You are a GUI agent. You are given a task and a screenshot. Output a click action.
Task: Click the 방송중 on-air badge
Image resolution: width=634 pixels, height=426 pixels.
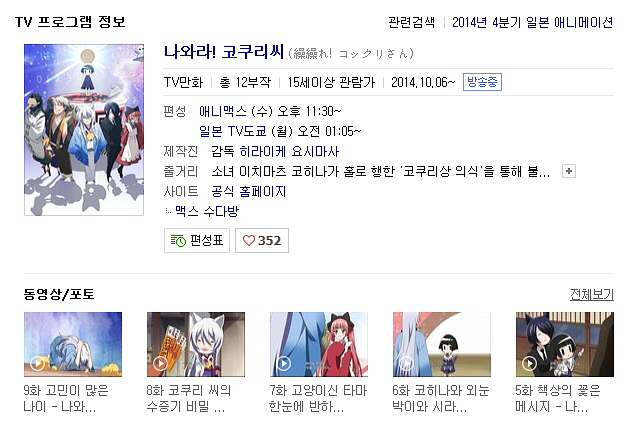tap(482, 82)
